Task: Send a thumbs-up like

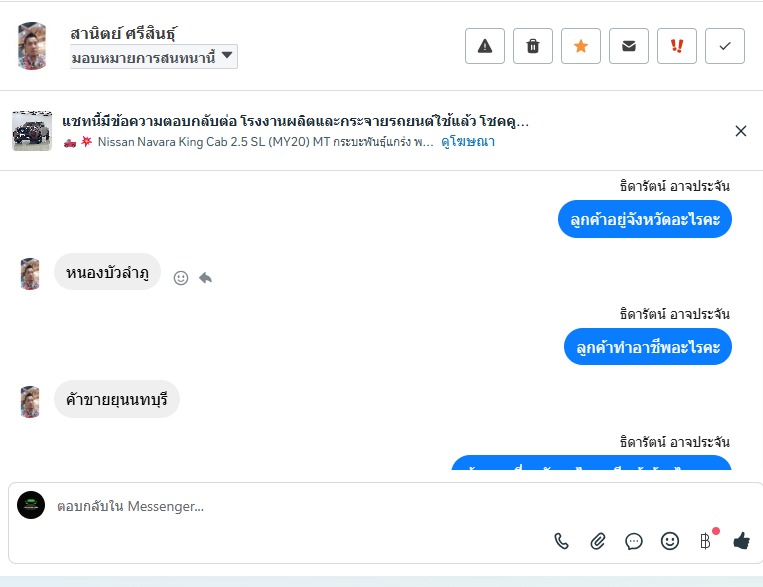Action: 741,541
